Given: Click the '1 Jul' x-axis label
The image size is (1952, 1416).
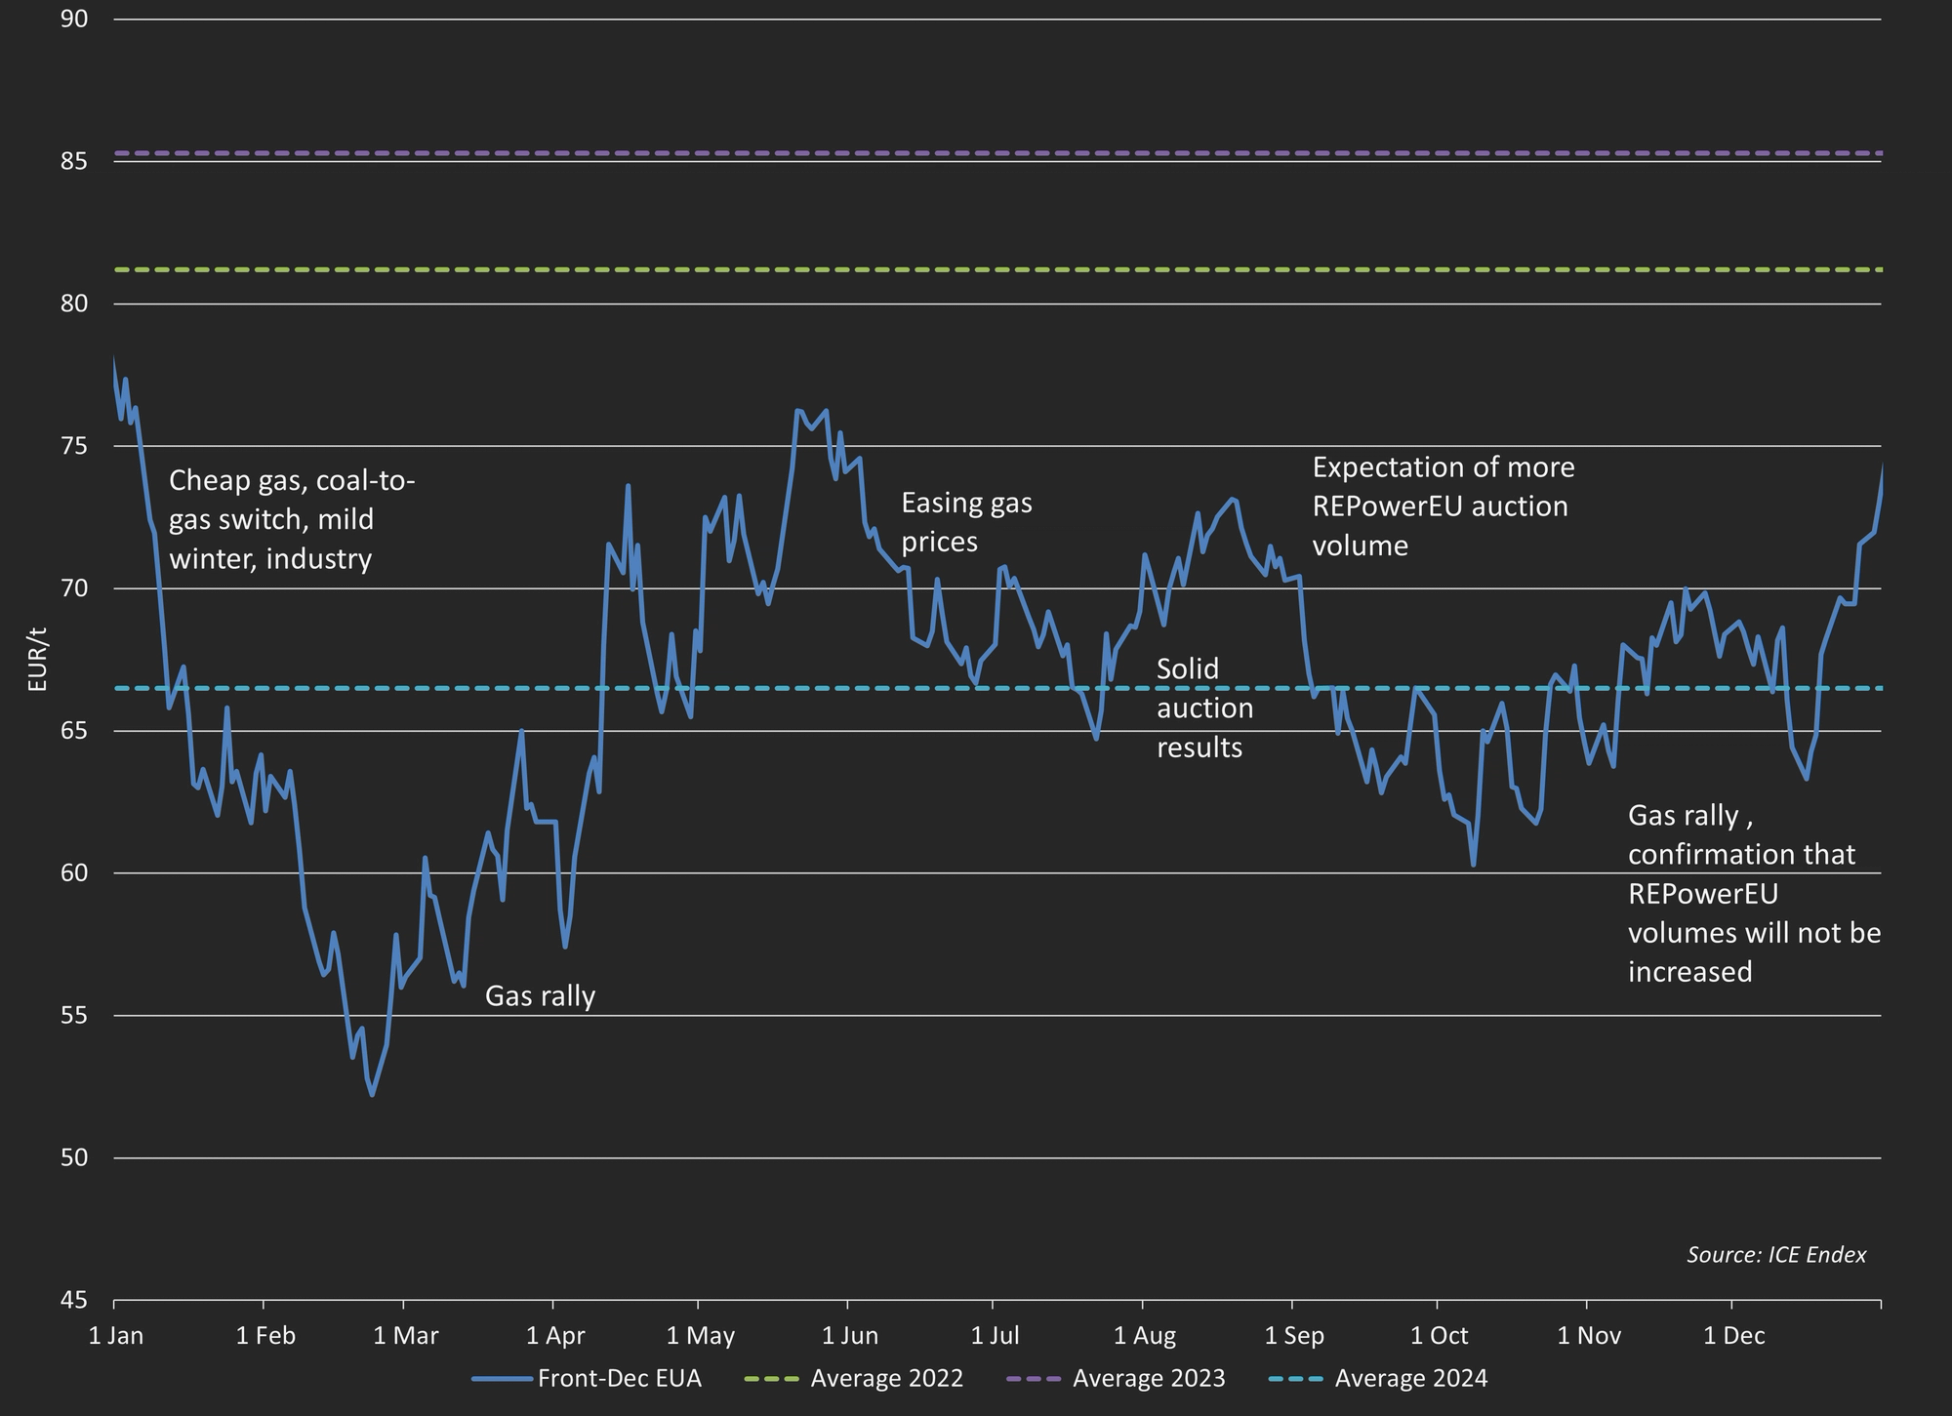Looking at the screenshot, I should [x=995, y=1335].
